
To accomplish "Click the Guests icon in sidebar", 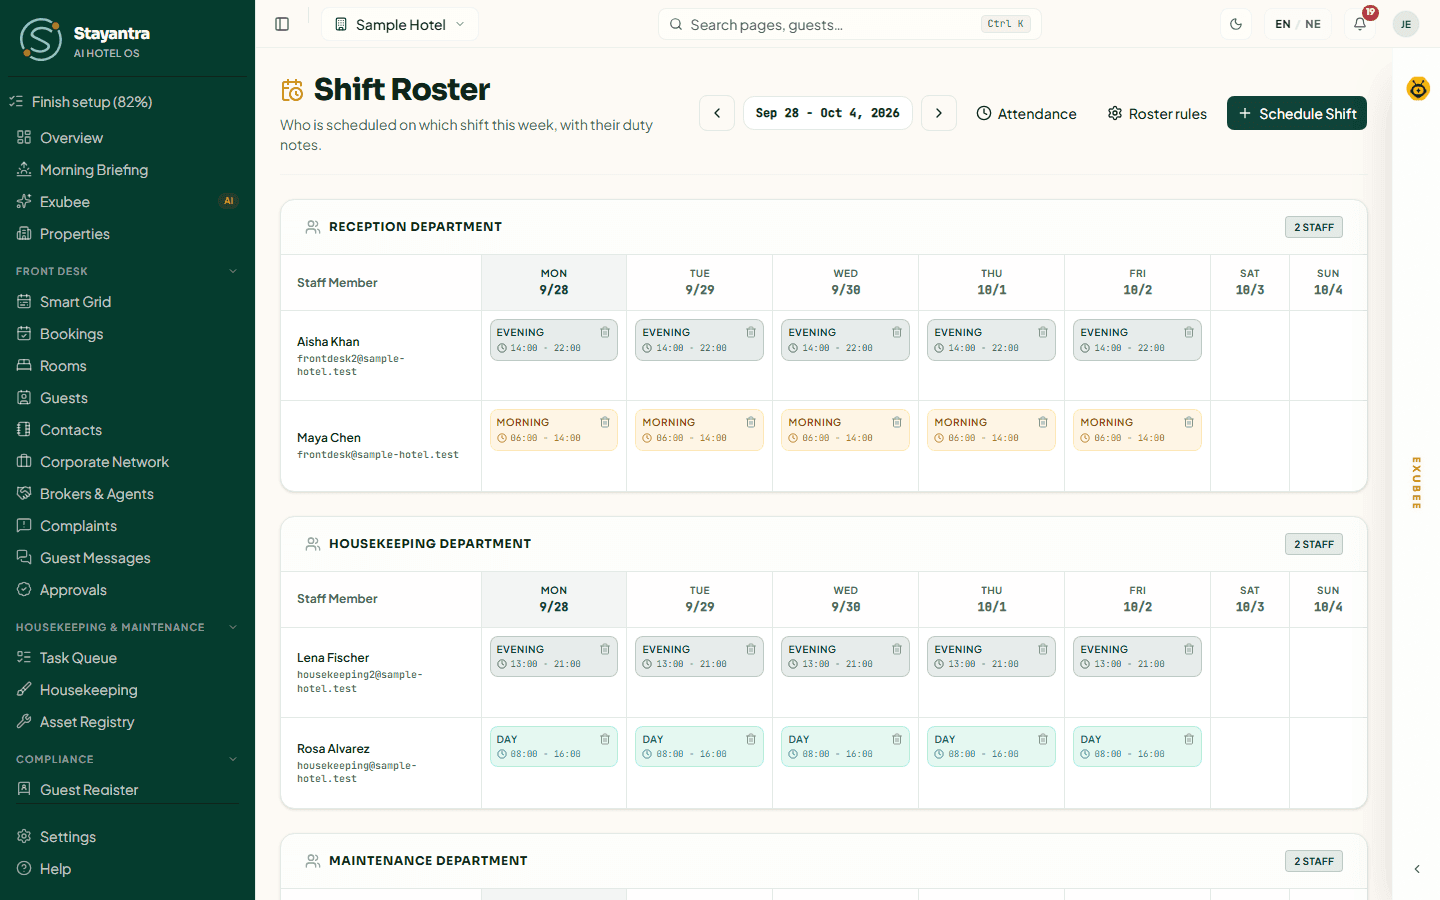I will [x=24, y=398].
